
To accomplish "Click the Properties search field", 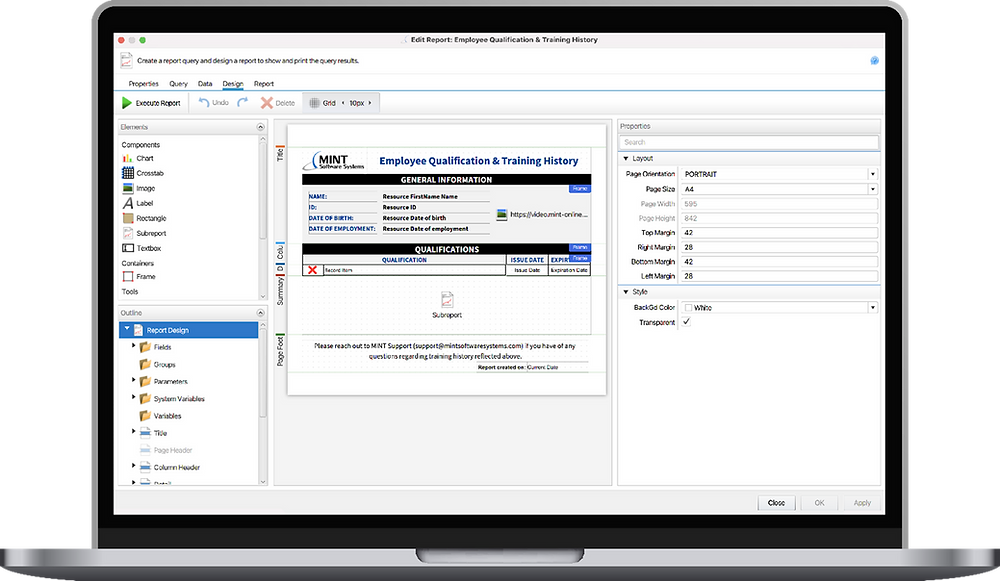I will [x=749, y=142].
